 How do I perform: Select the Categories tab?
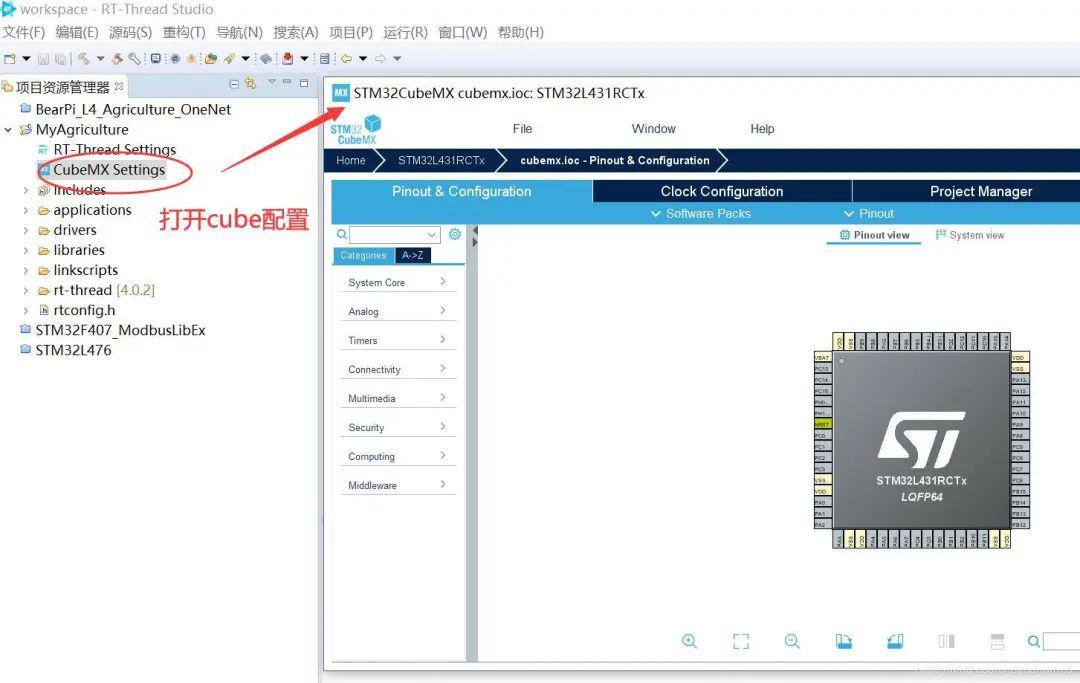(x=363, y=255)
